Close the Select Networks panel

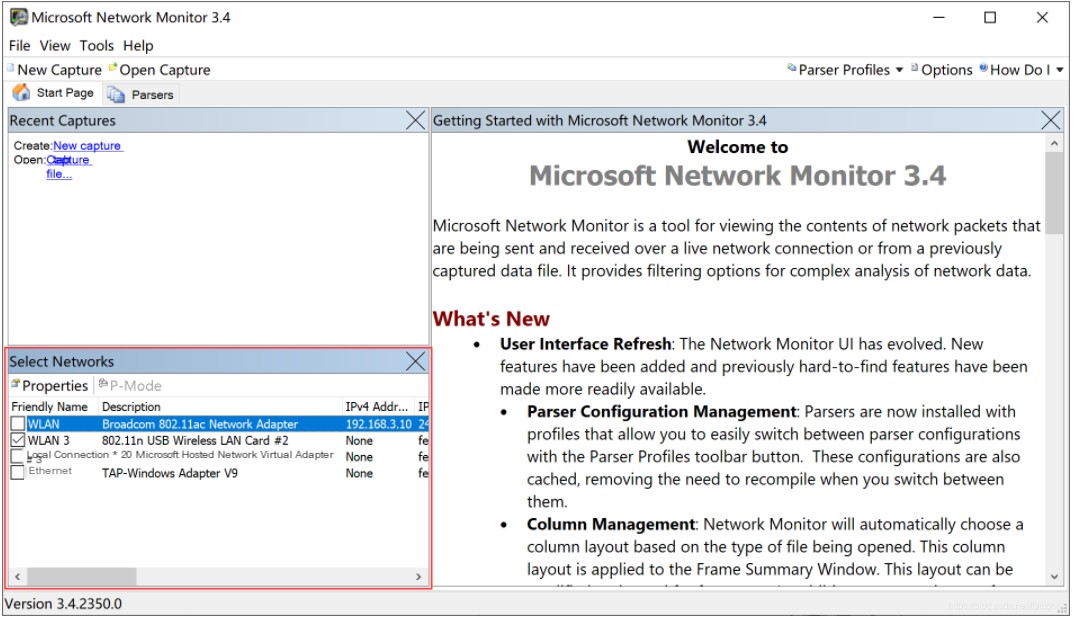pyautogui.click(x=416, y=362)
